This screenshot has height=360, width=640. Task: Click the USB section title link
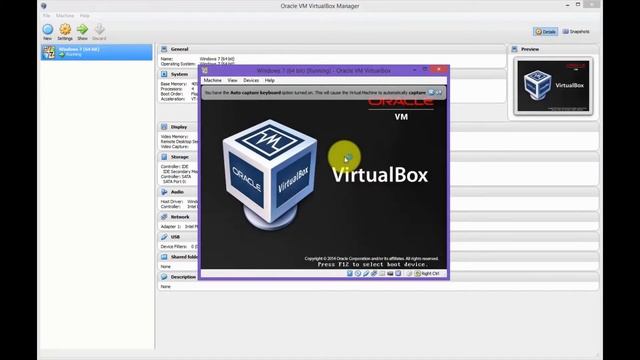click(x=175, y=237)
